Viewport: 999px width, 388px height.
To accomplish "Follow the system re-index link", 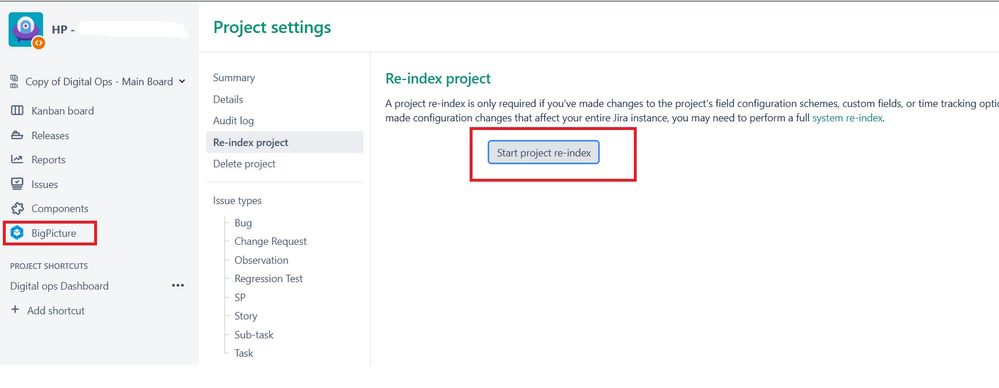I will pyautogui.click(x=847, y=119).
